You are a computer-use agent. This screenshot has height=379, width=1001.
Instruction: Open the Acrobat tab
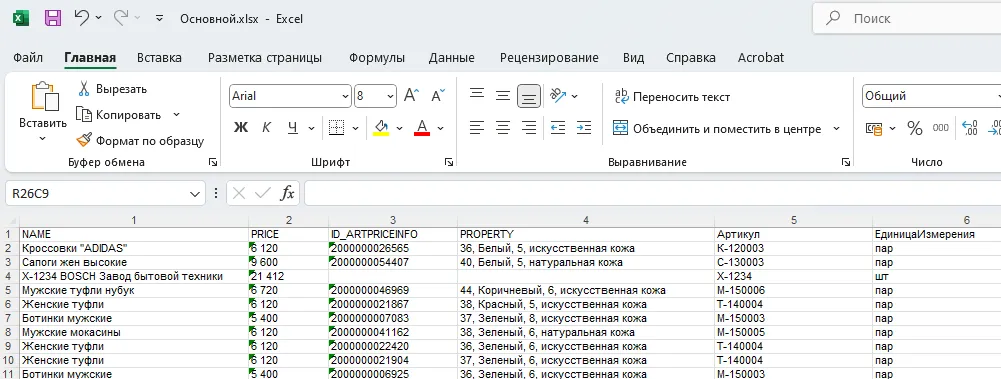761,57
